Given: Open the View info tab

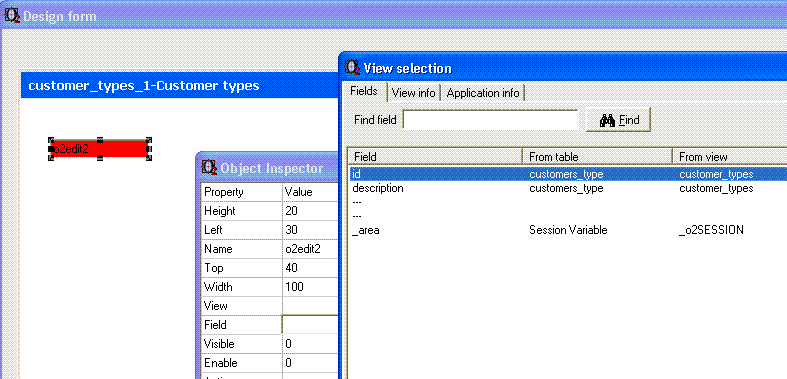Looking at the screenshot, I should [414, 93].
